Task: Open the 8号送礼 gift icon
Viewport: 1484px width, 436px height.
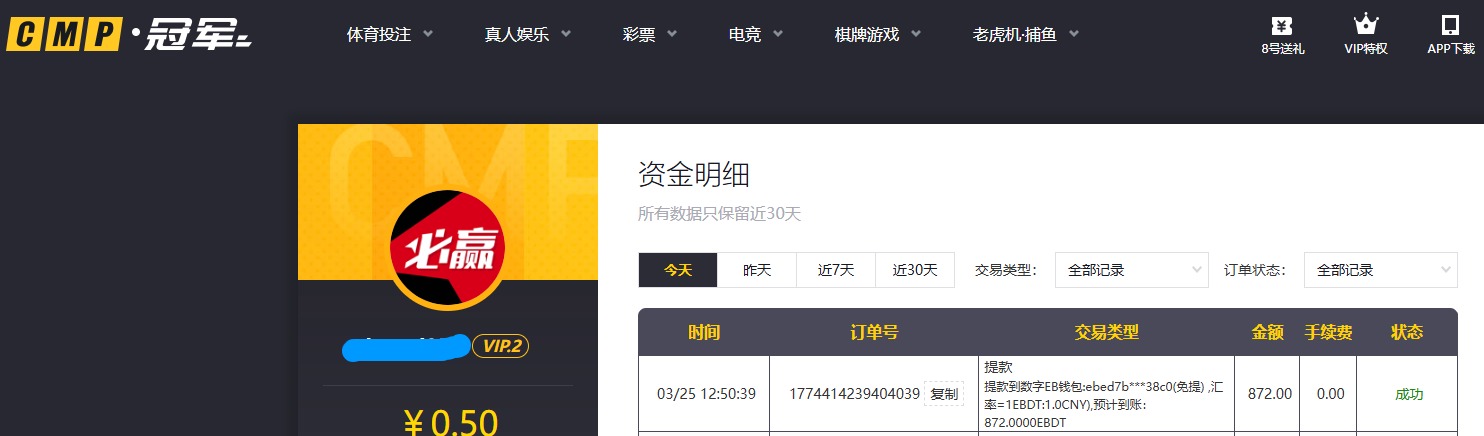Action: point(1282,34)
